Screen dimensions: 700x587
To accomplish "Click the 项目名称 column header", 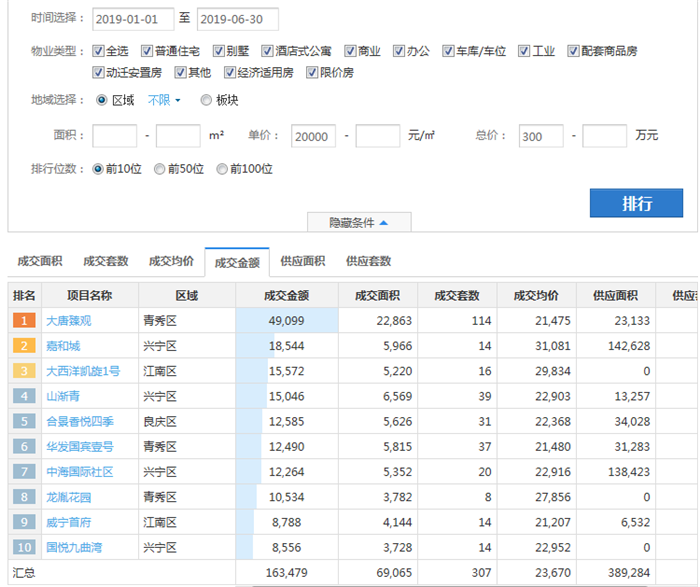I will (x=90, y=296).
